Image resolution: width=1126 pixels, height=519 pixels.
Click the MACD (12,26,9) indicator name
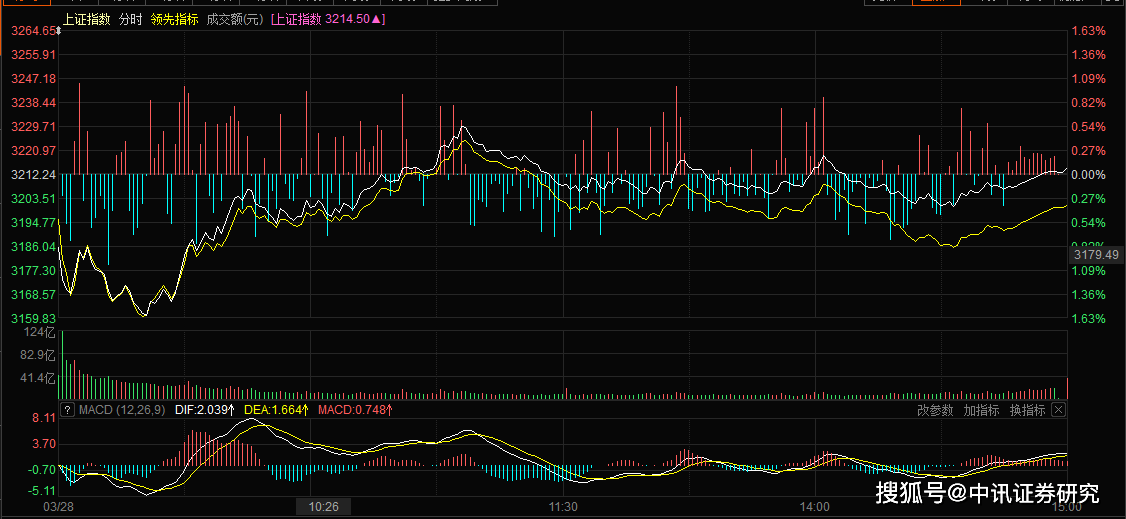click(x=122, y=410)
